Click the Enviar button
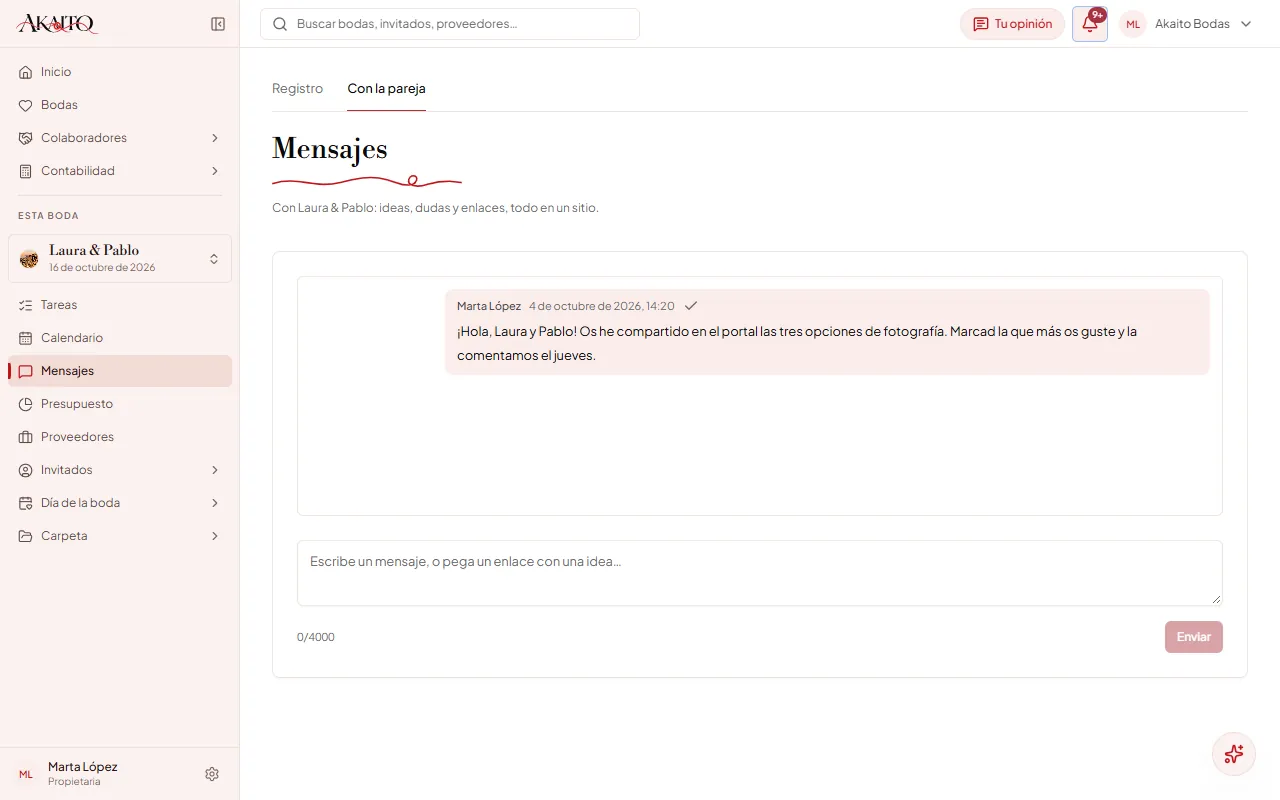 coord(1193,637)
